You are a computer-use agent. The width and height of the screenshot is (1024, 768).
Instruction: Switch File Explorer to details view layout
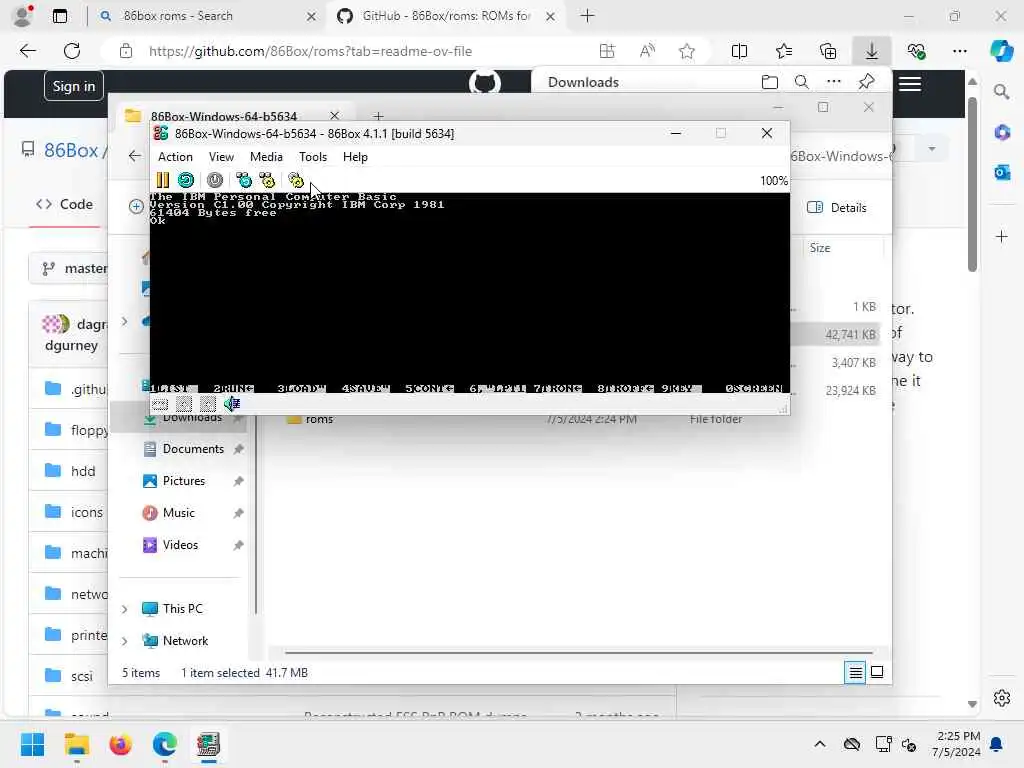click(855, 672)
